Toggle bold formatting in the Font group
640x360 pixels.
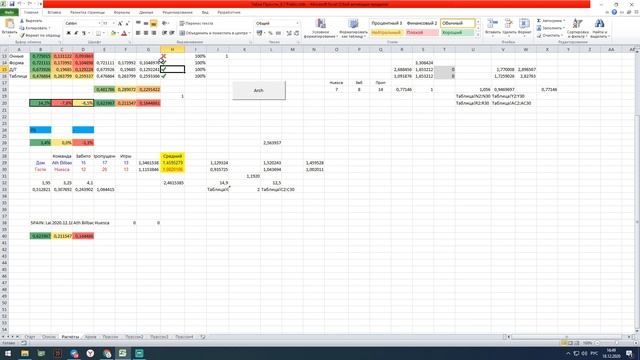click(69, 33)
